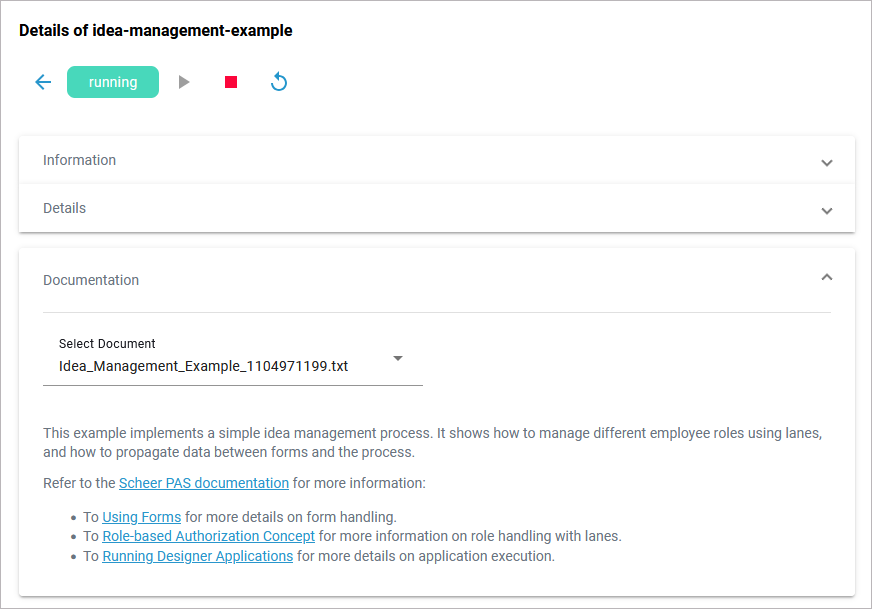Expand the Details section chevron
This screenshot has height=609, width=872.
point(826,210)
